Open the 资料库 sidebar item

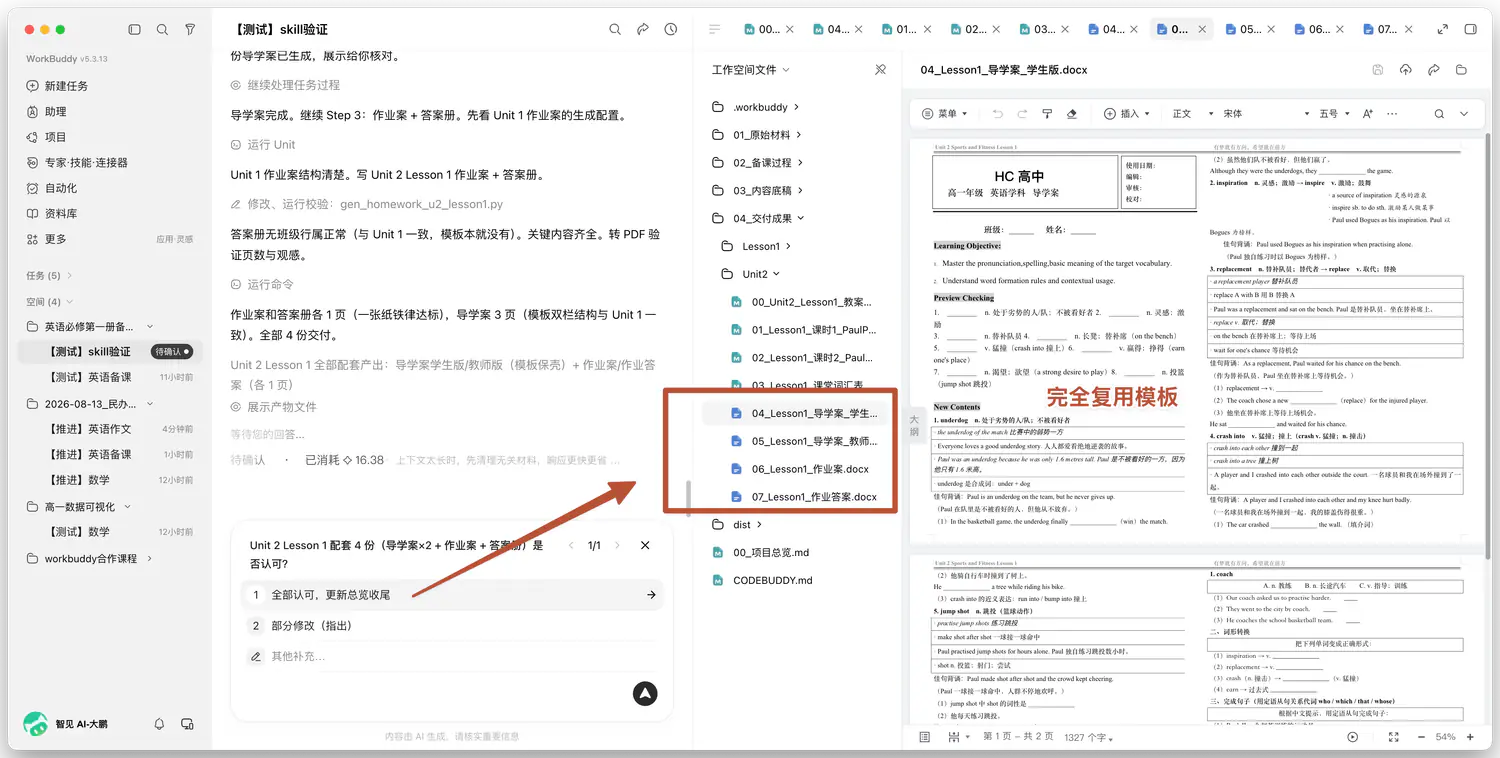click(51, 214)
